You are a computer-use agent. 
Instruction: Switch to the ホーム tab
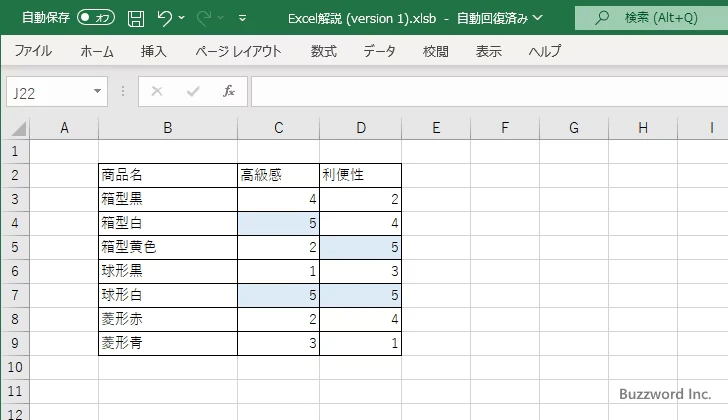tap(97, 51)
